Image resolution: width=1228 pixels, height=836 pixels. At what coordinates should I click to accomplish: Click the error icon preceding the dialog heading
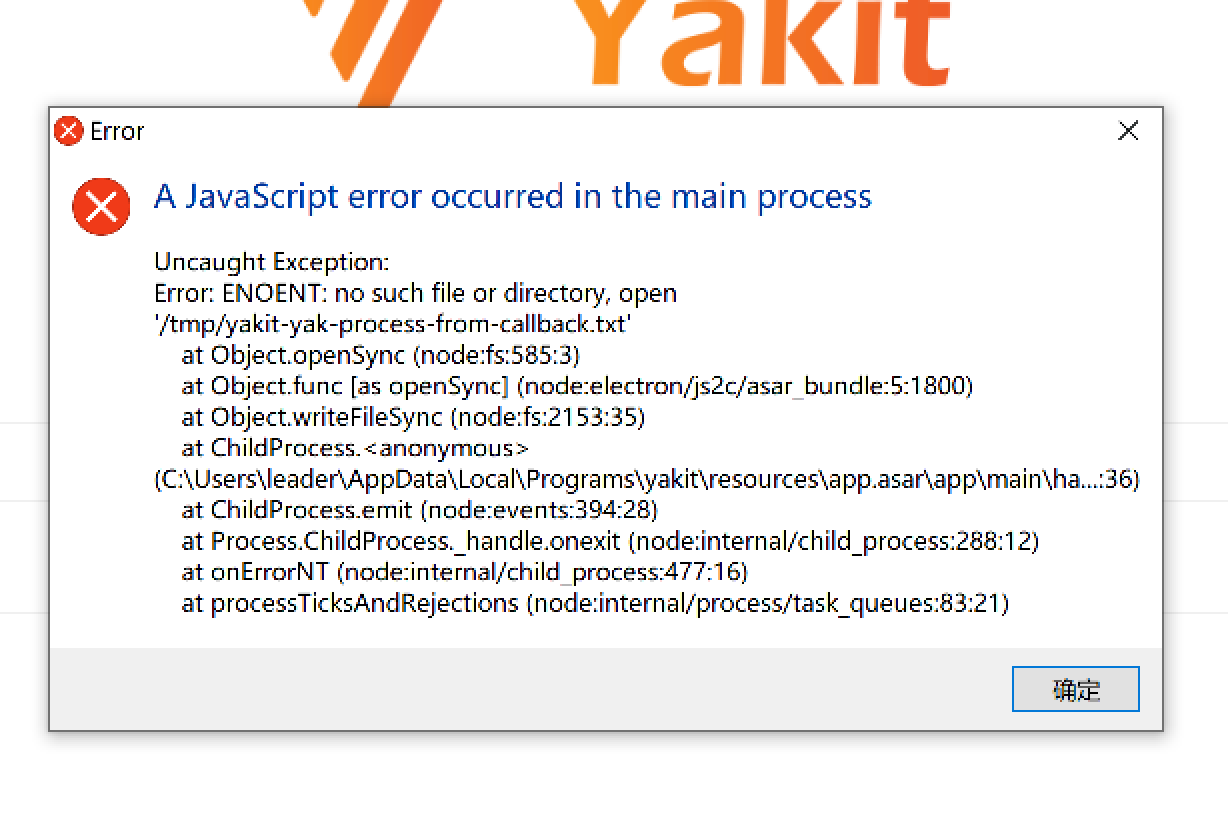[101, 207]
